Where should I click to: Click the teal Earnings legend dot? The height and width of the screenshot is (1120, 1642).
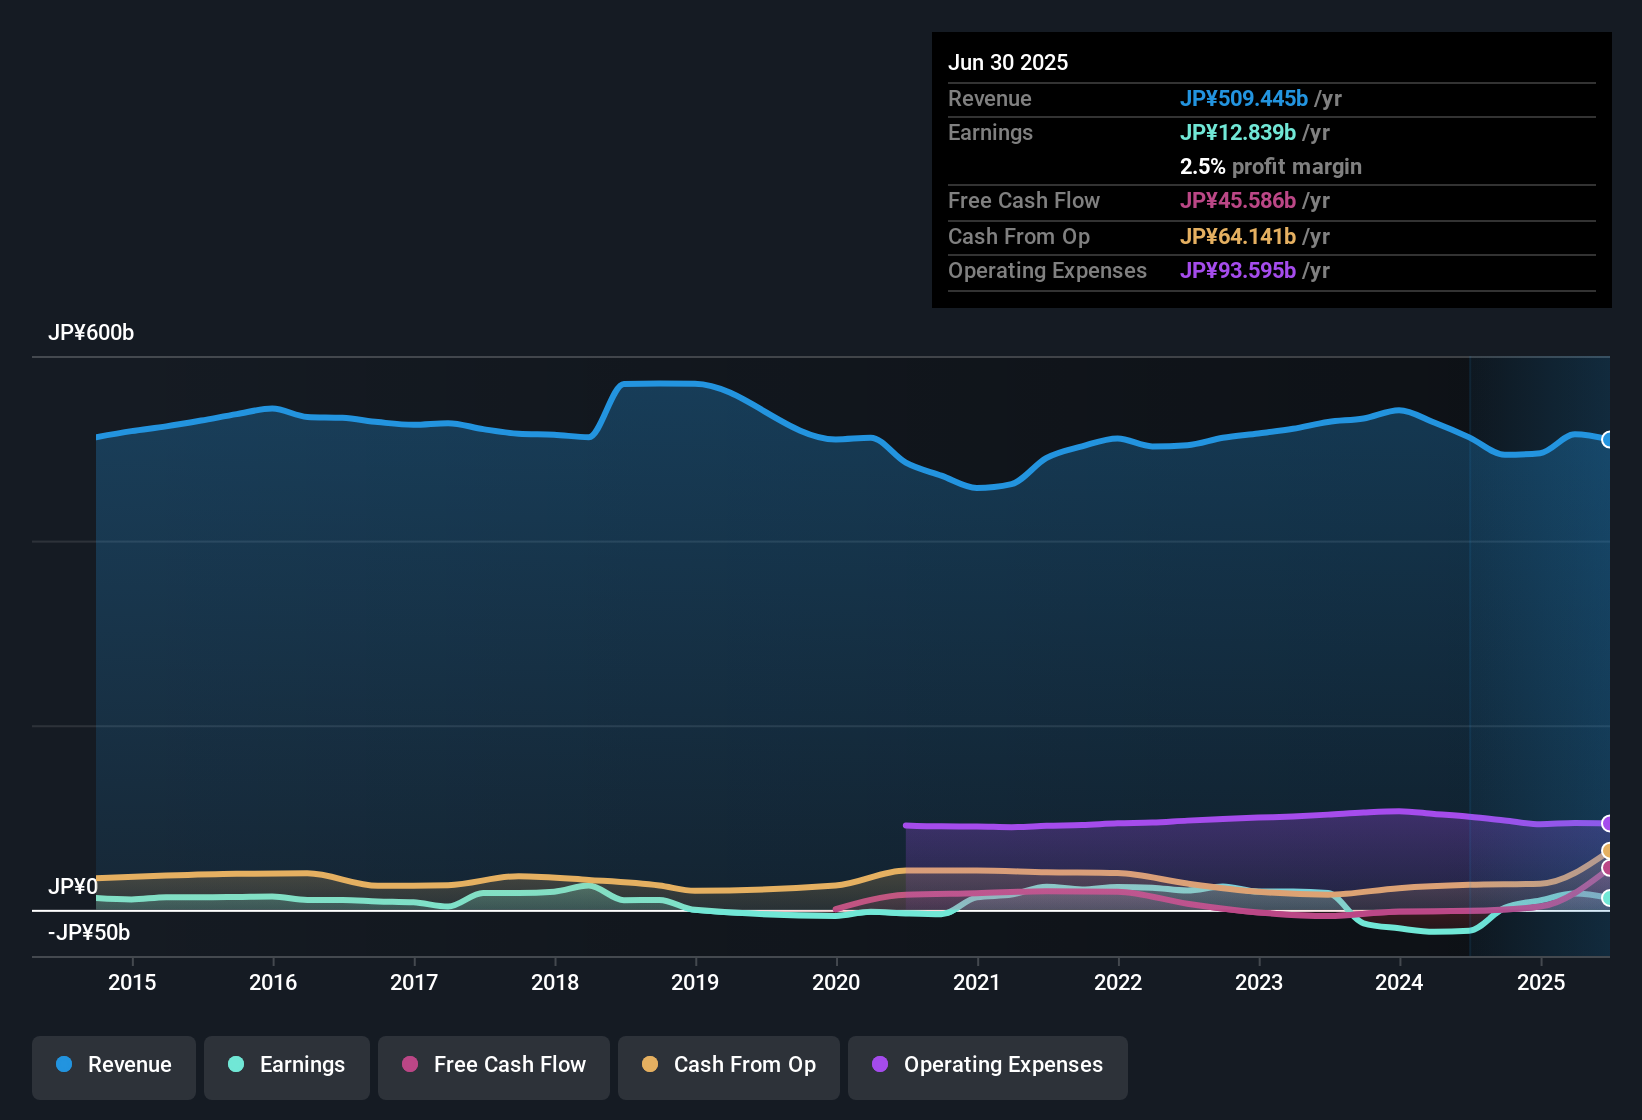(x=236, y=1065)
